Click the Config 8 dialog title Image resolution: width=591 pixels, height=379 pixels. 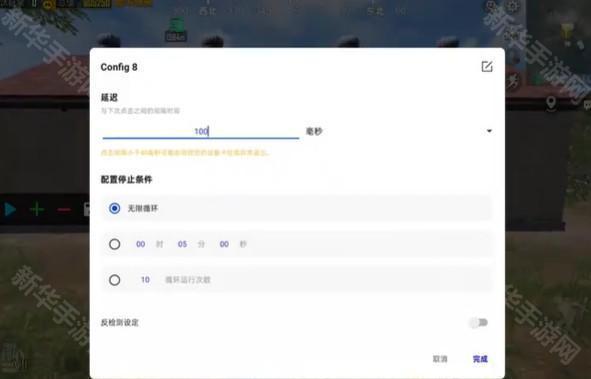pyautogui.click(x=119, y=67)
